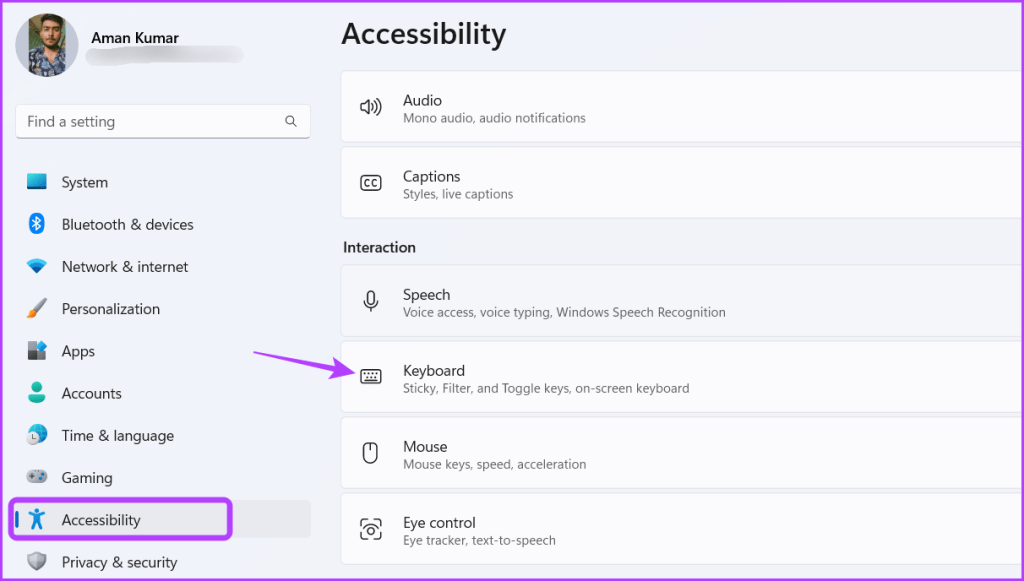The width and height of the screenshot is (1024, 581).
Task: Click the Accessibility person icon
Action: [x=39, y=519]
